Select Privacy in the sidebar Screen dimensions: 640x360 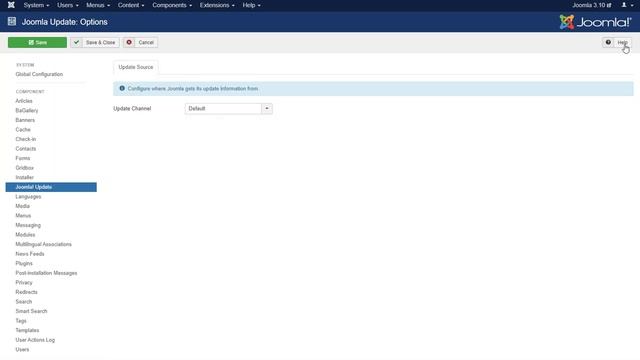pos(24,282)
